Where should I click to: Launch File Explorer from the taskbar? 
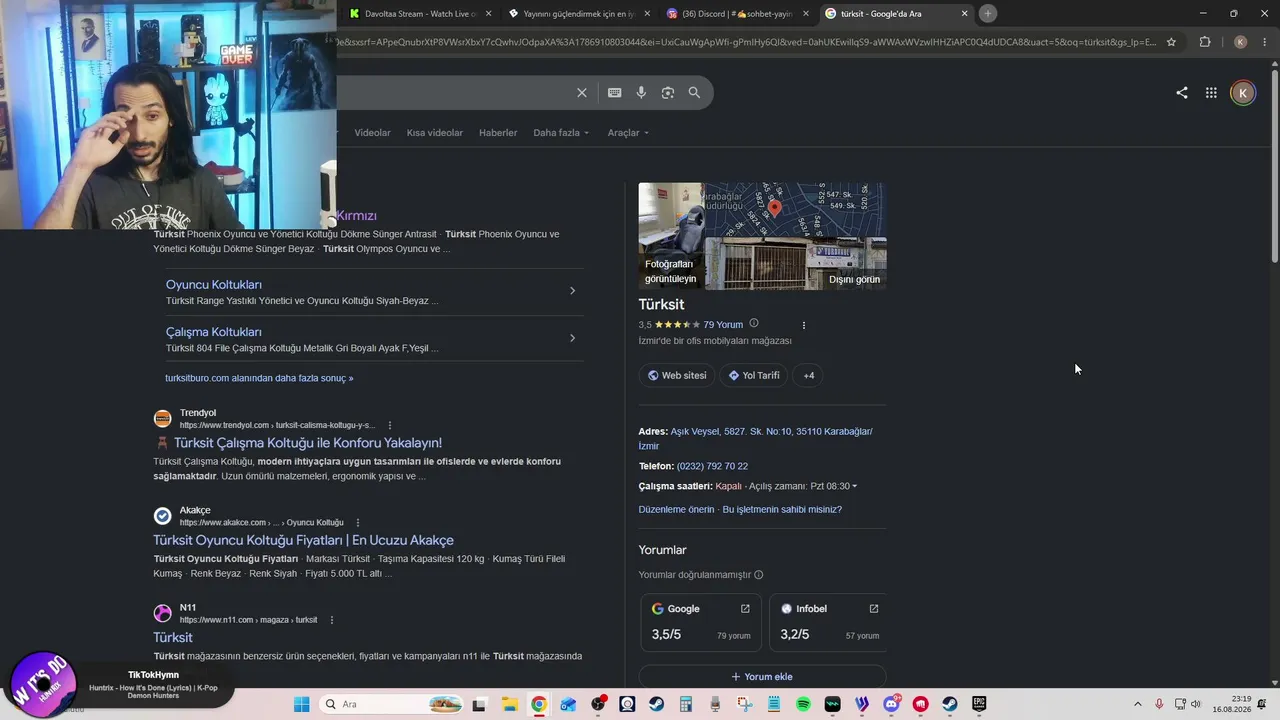tap(509, 704)
